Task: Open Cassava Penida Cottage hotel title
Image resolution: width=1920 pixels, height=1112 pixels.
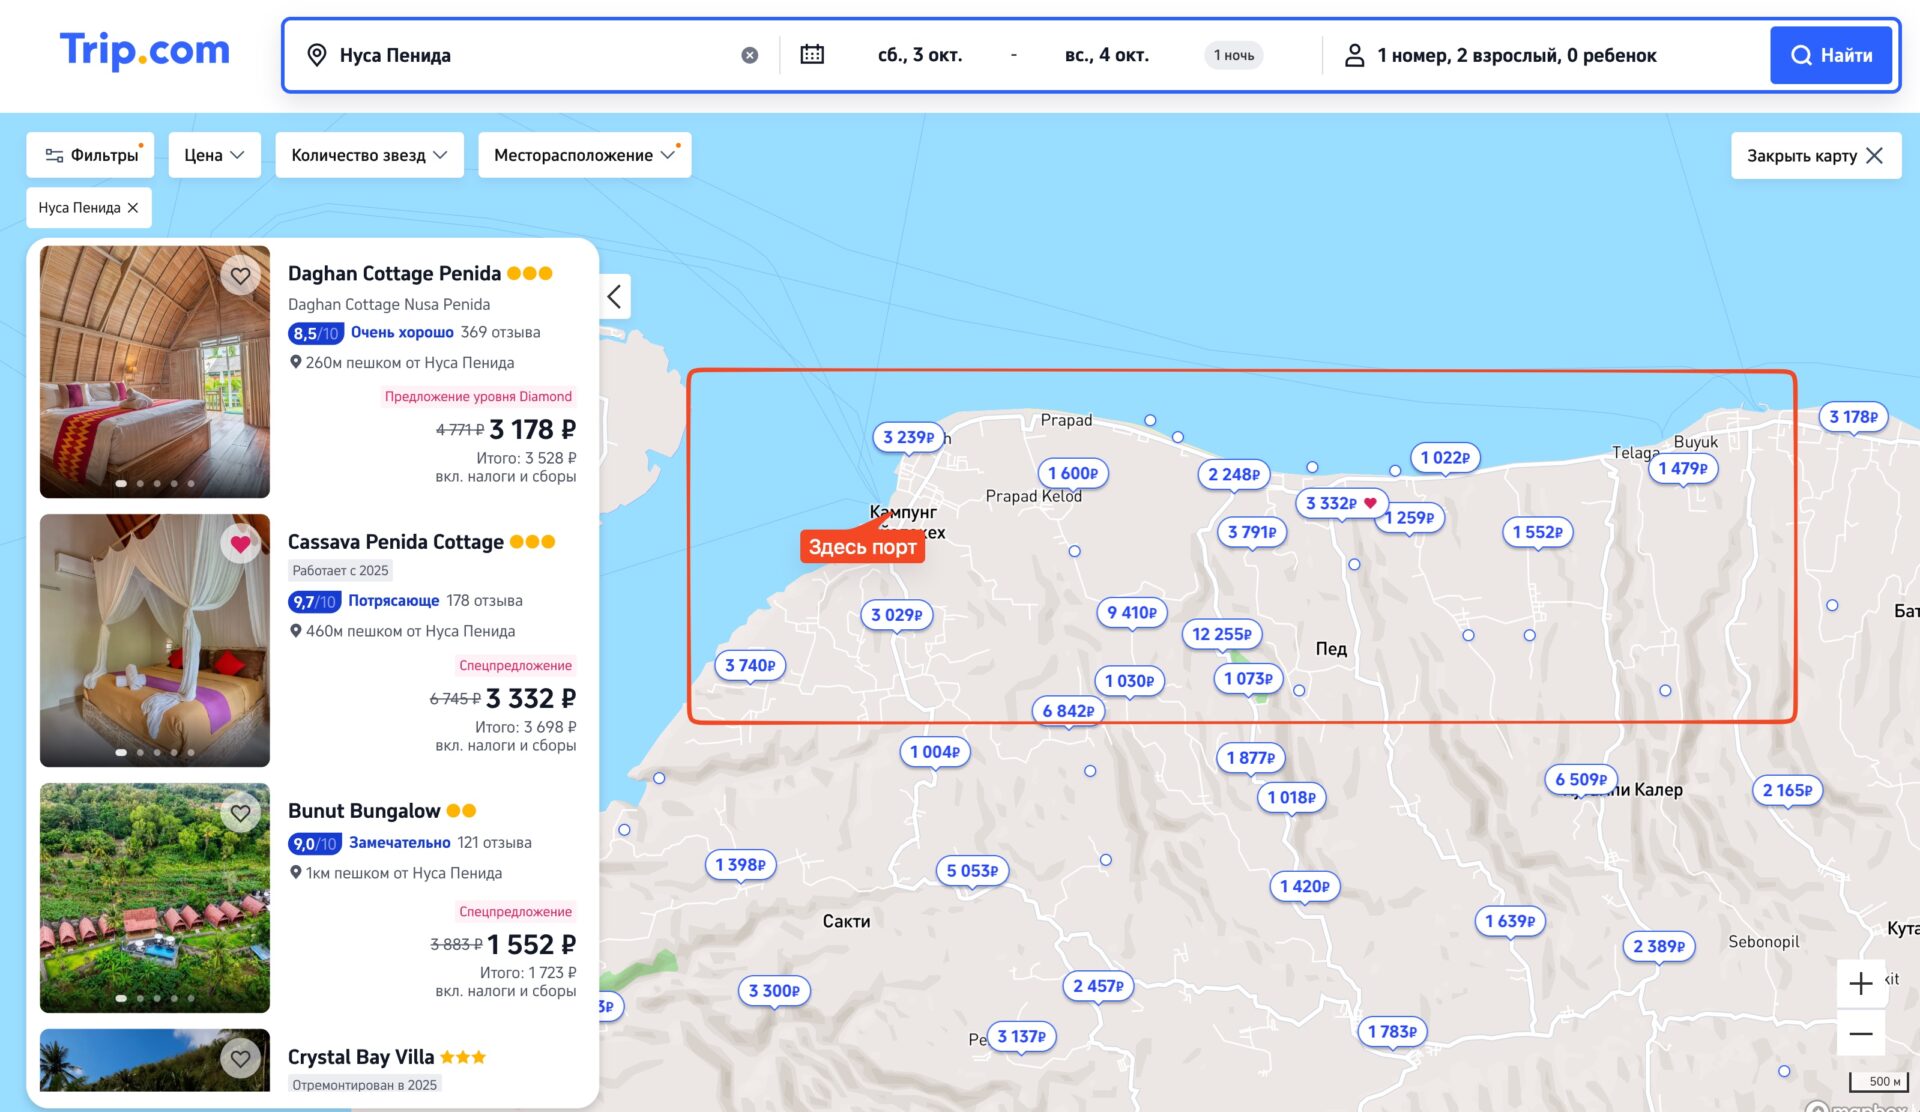Action: click(x=395, y=542)
